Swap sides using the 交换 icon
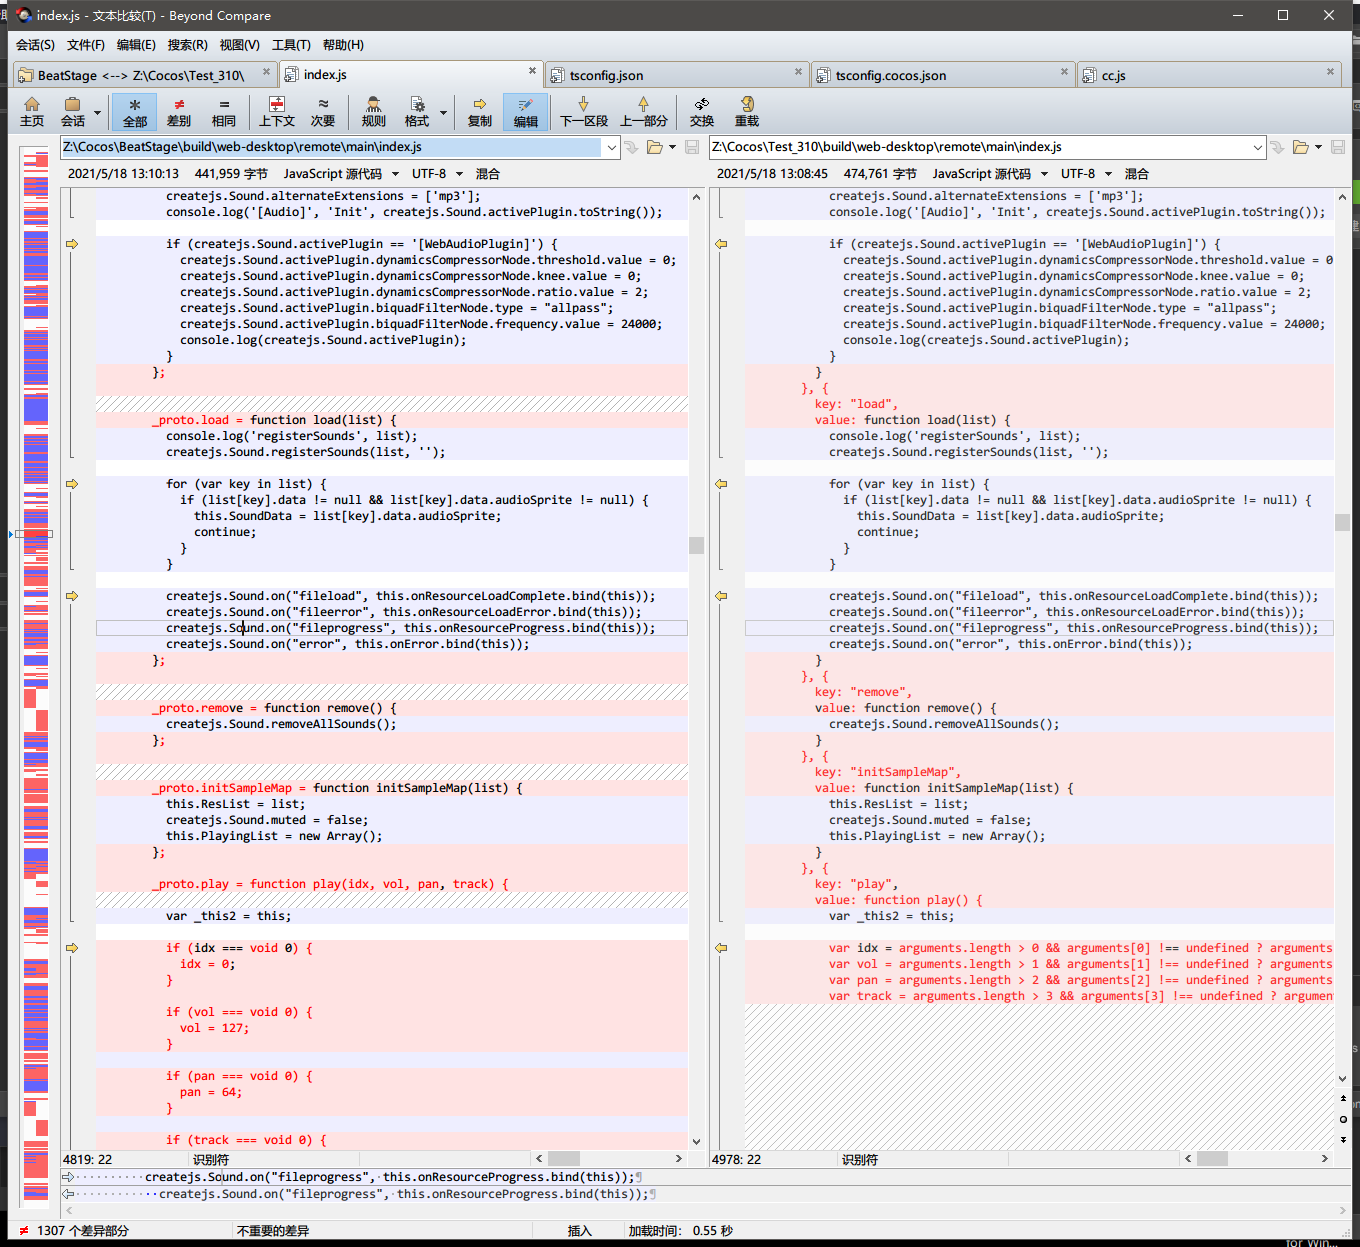 coord(702,111)
